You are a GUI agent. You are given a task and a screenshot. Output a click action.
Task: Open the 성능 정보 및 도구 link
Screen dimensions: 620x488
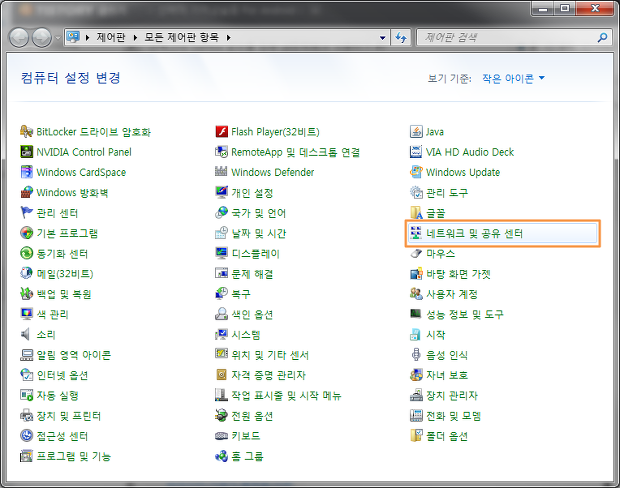465,314
